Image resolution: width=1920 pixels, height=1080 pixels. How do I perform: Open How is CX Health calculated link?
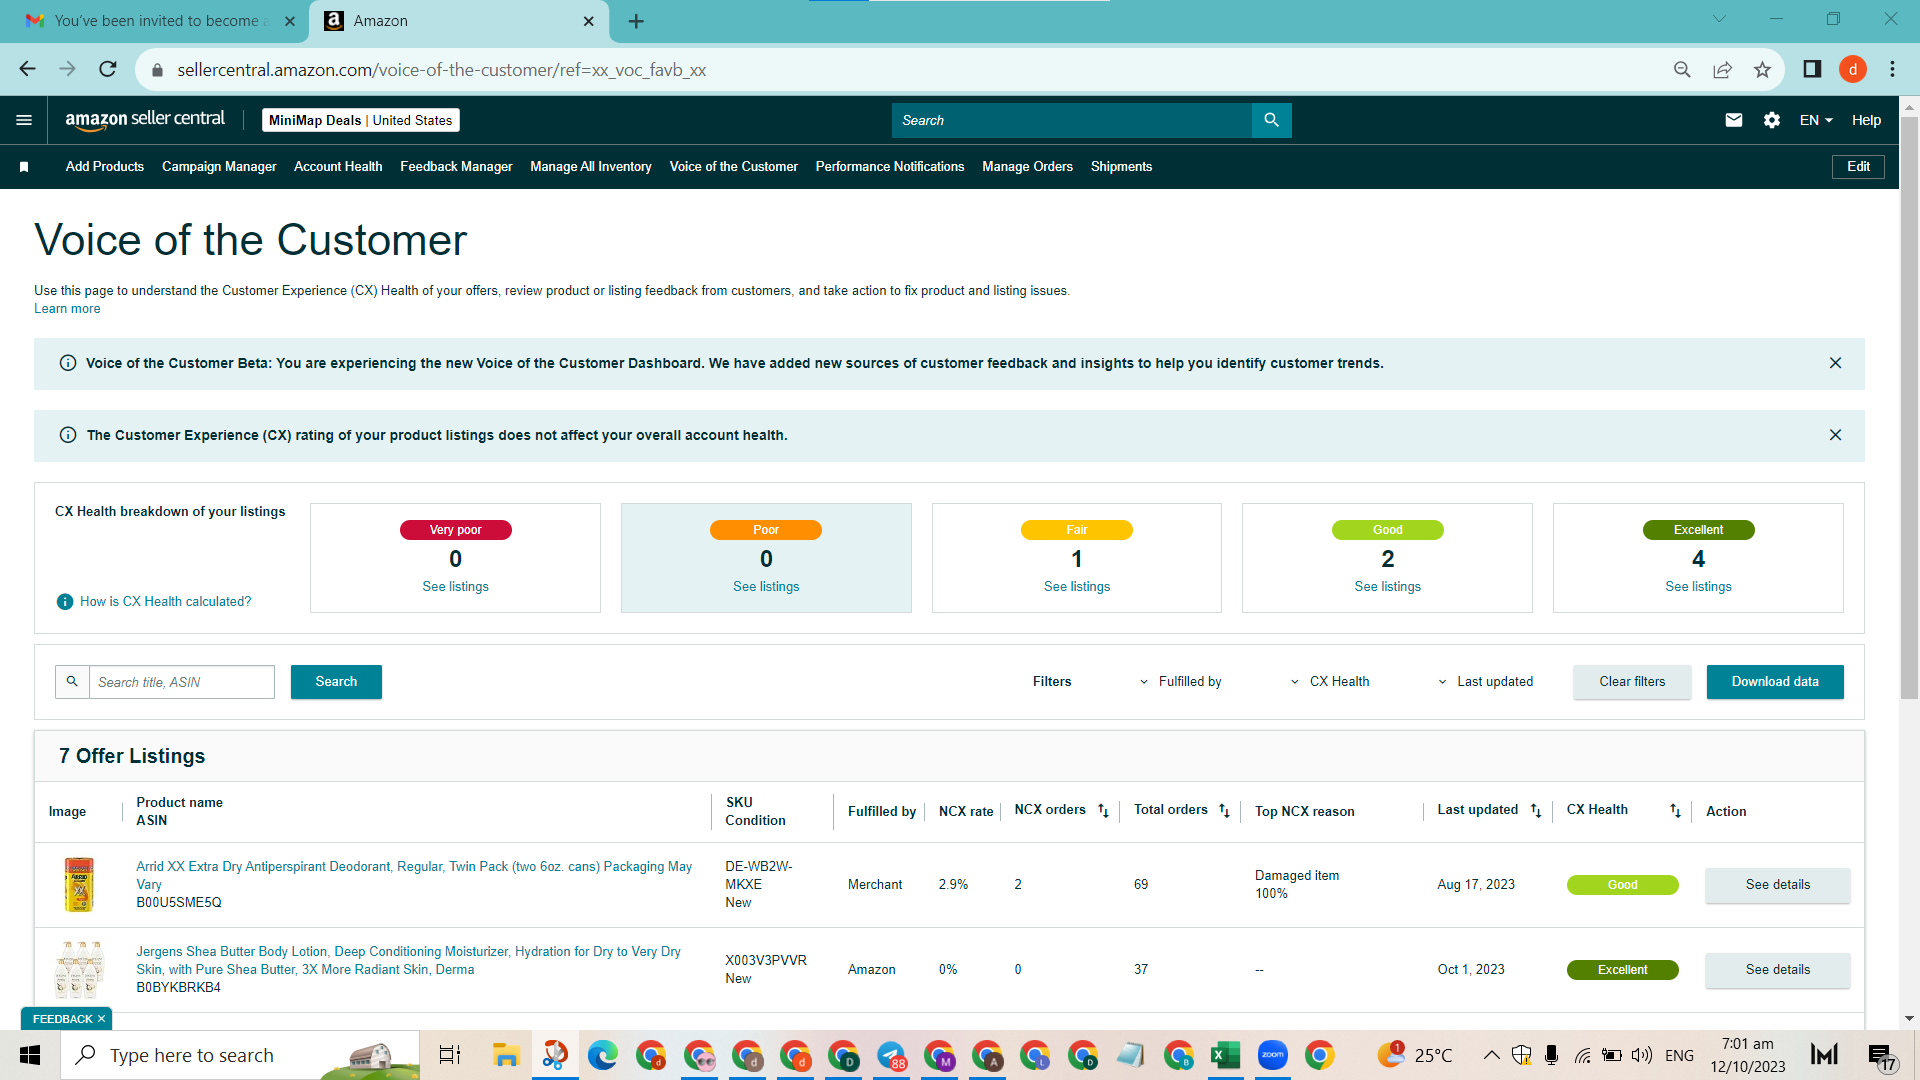tap(166, 601)
